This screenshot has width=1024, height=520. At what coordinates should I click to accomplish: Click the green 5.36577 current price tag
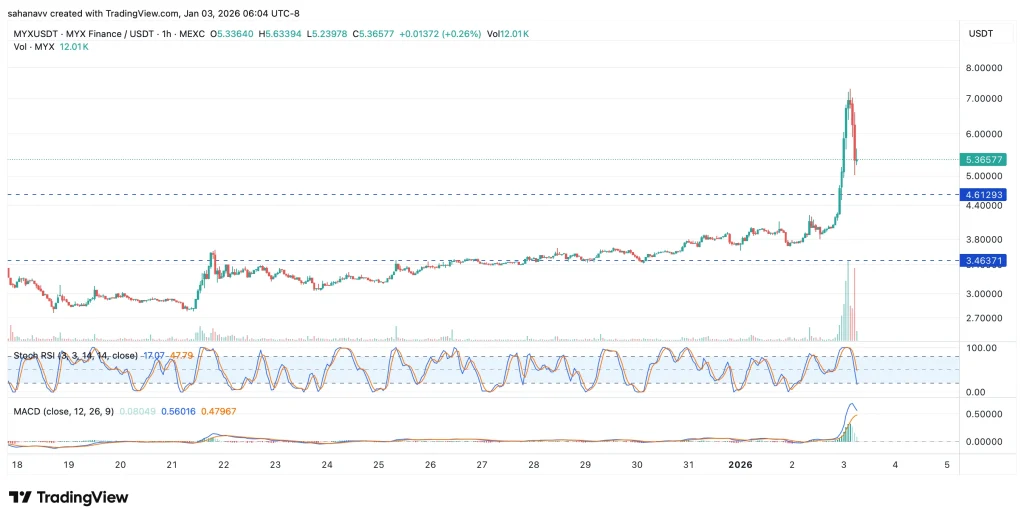pyautogui.click(x=981, y=159)
